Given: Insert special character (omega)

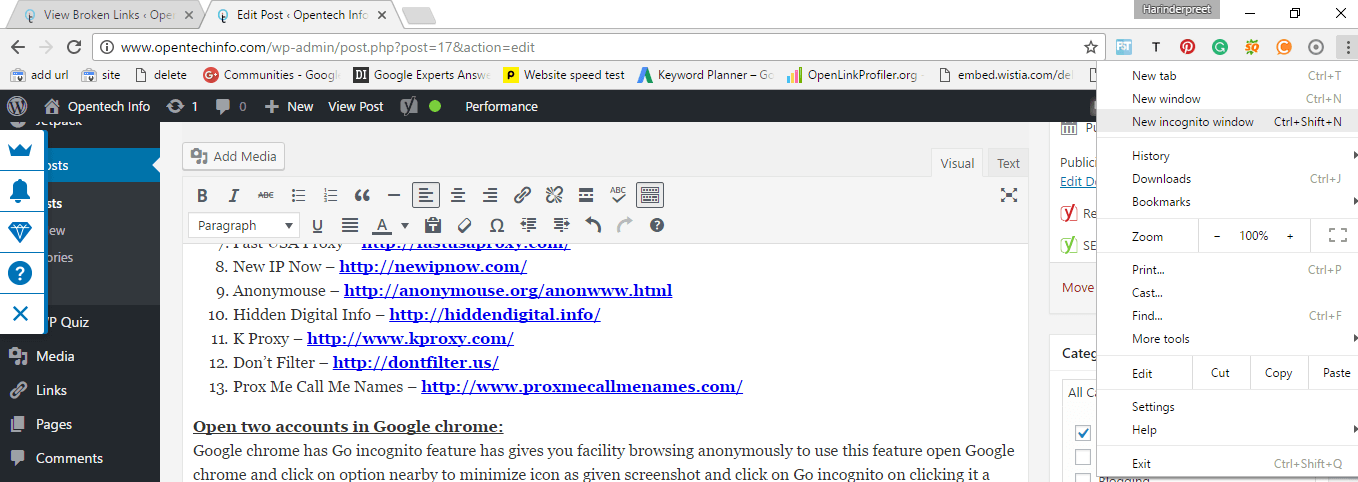Looking at the screenshot, I should pos(496,225).
